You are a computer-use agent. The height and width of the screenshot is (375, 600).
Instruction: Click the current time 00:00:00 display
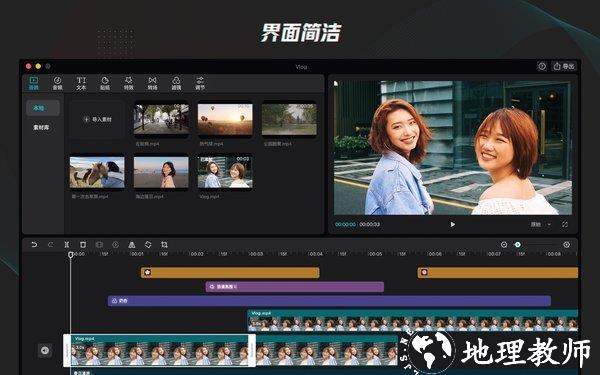pos(345,225)
